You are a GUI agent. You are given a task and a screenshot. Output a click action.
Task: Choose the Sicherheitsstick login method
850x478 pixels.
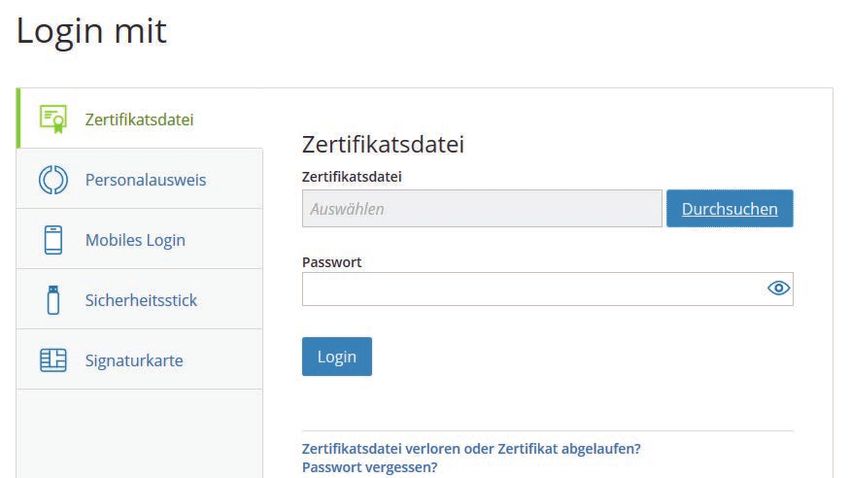(x=139, y=299)
